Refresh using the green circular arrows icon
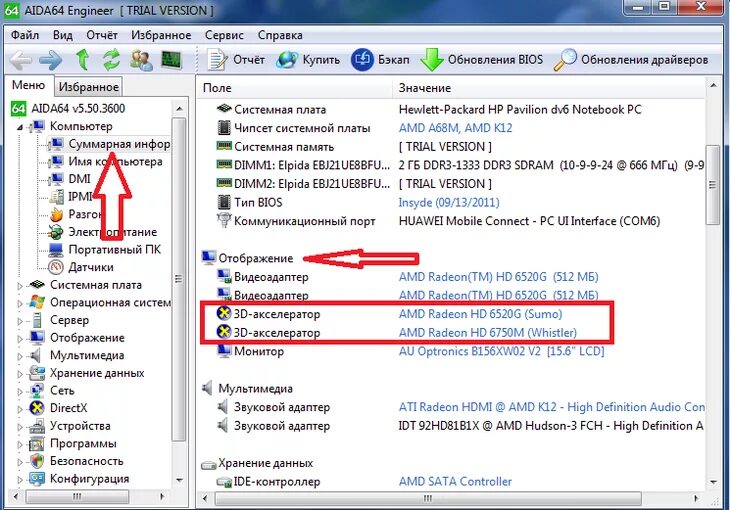Image resolution: width=730 pixels, height=510 pixels. click(111, 60)
